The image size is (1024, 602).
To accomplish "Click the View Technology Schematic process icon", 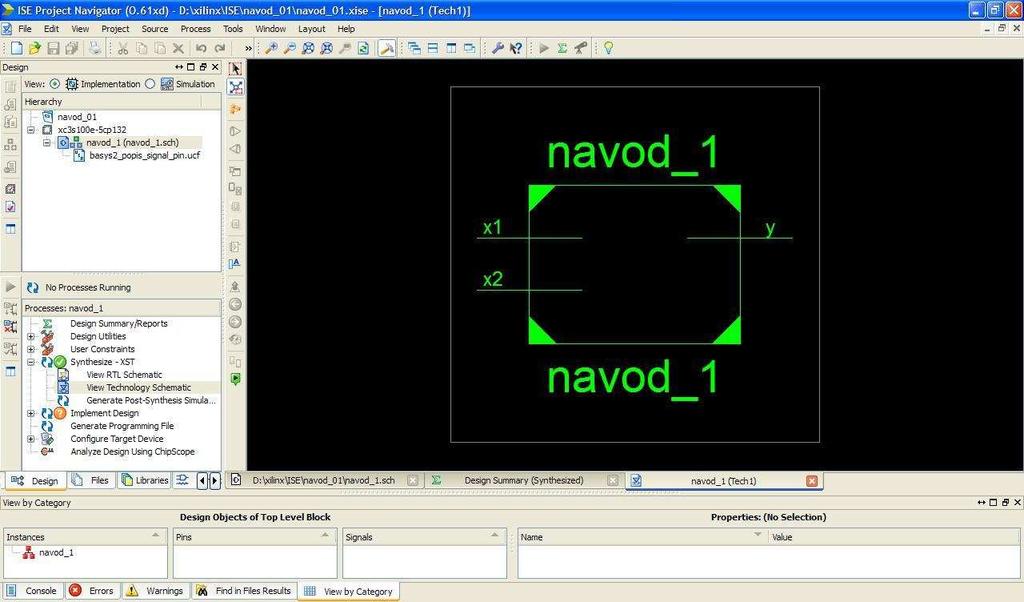I will [63, 388].
